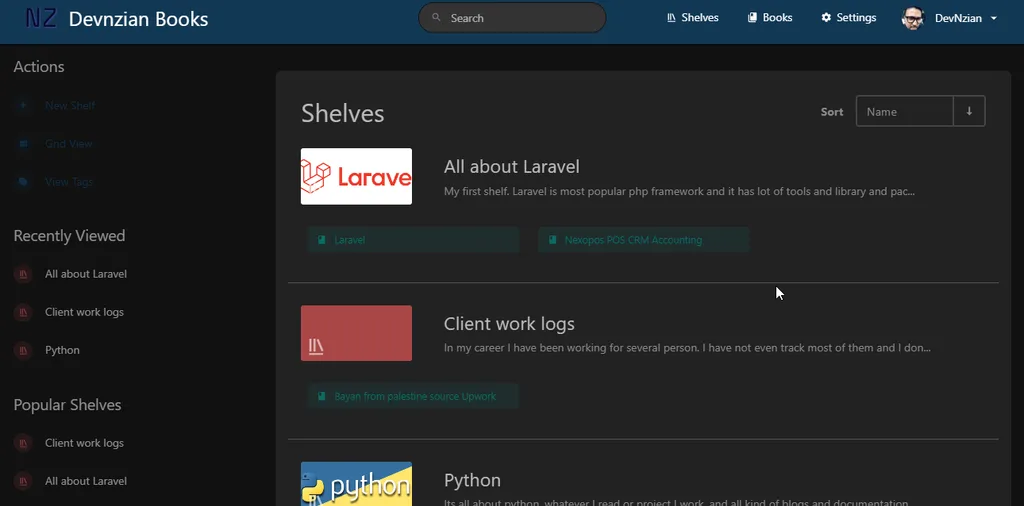Open Bayan from palestine source Upwork book
This screenshot has width=1024, height=506.
(413, 396)
